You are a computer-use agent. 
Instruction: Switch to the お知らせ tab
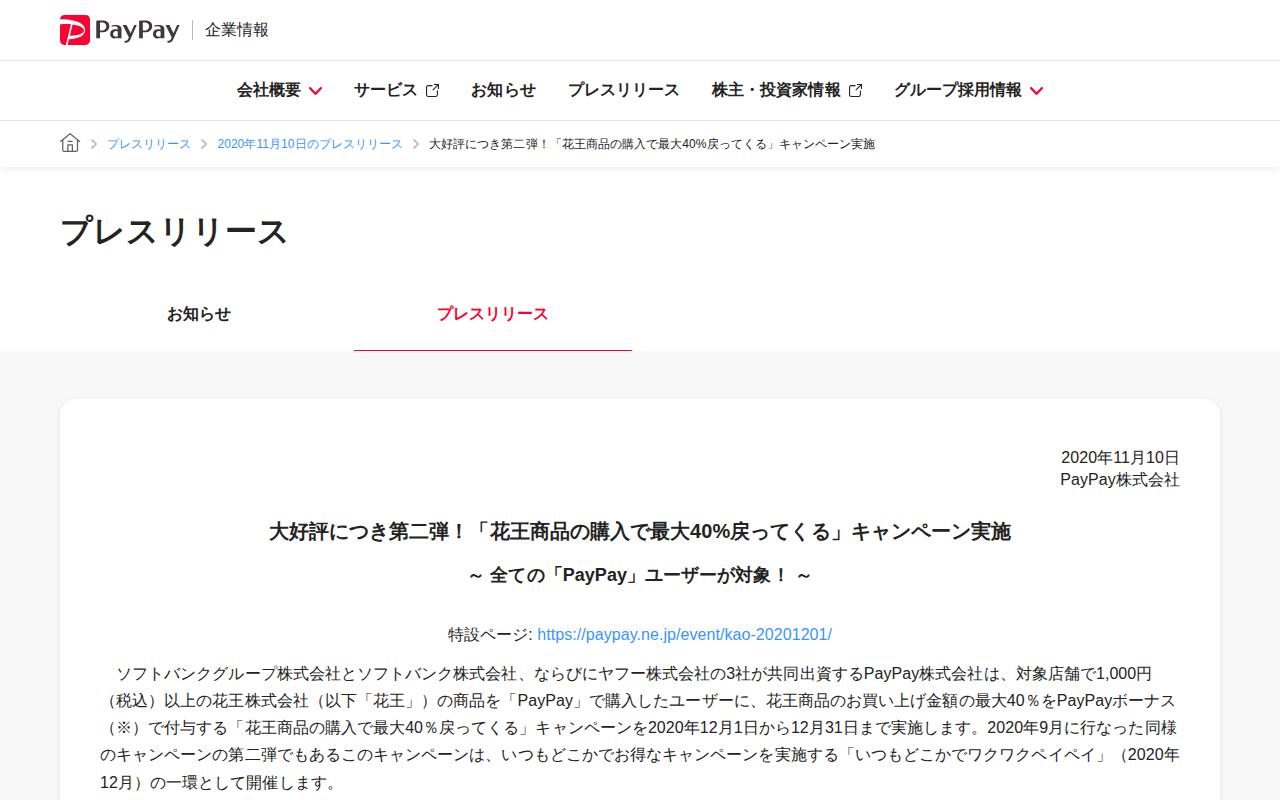point(199,314)
